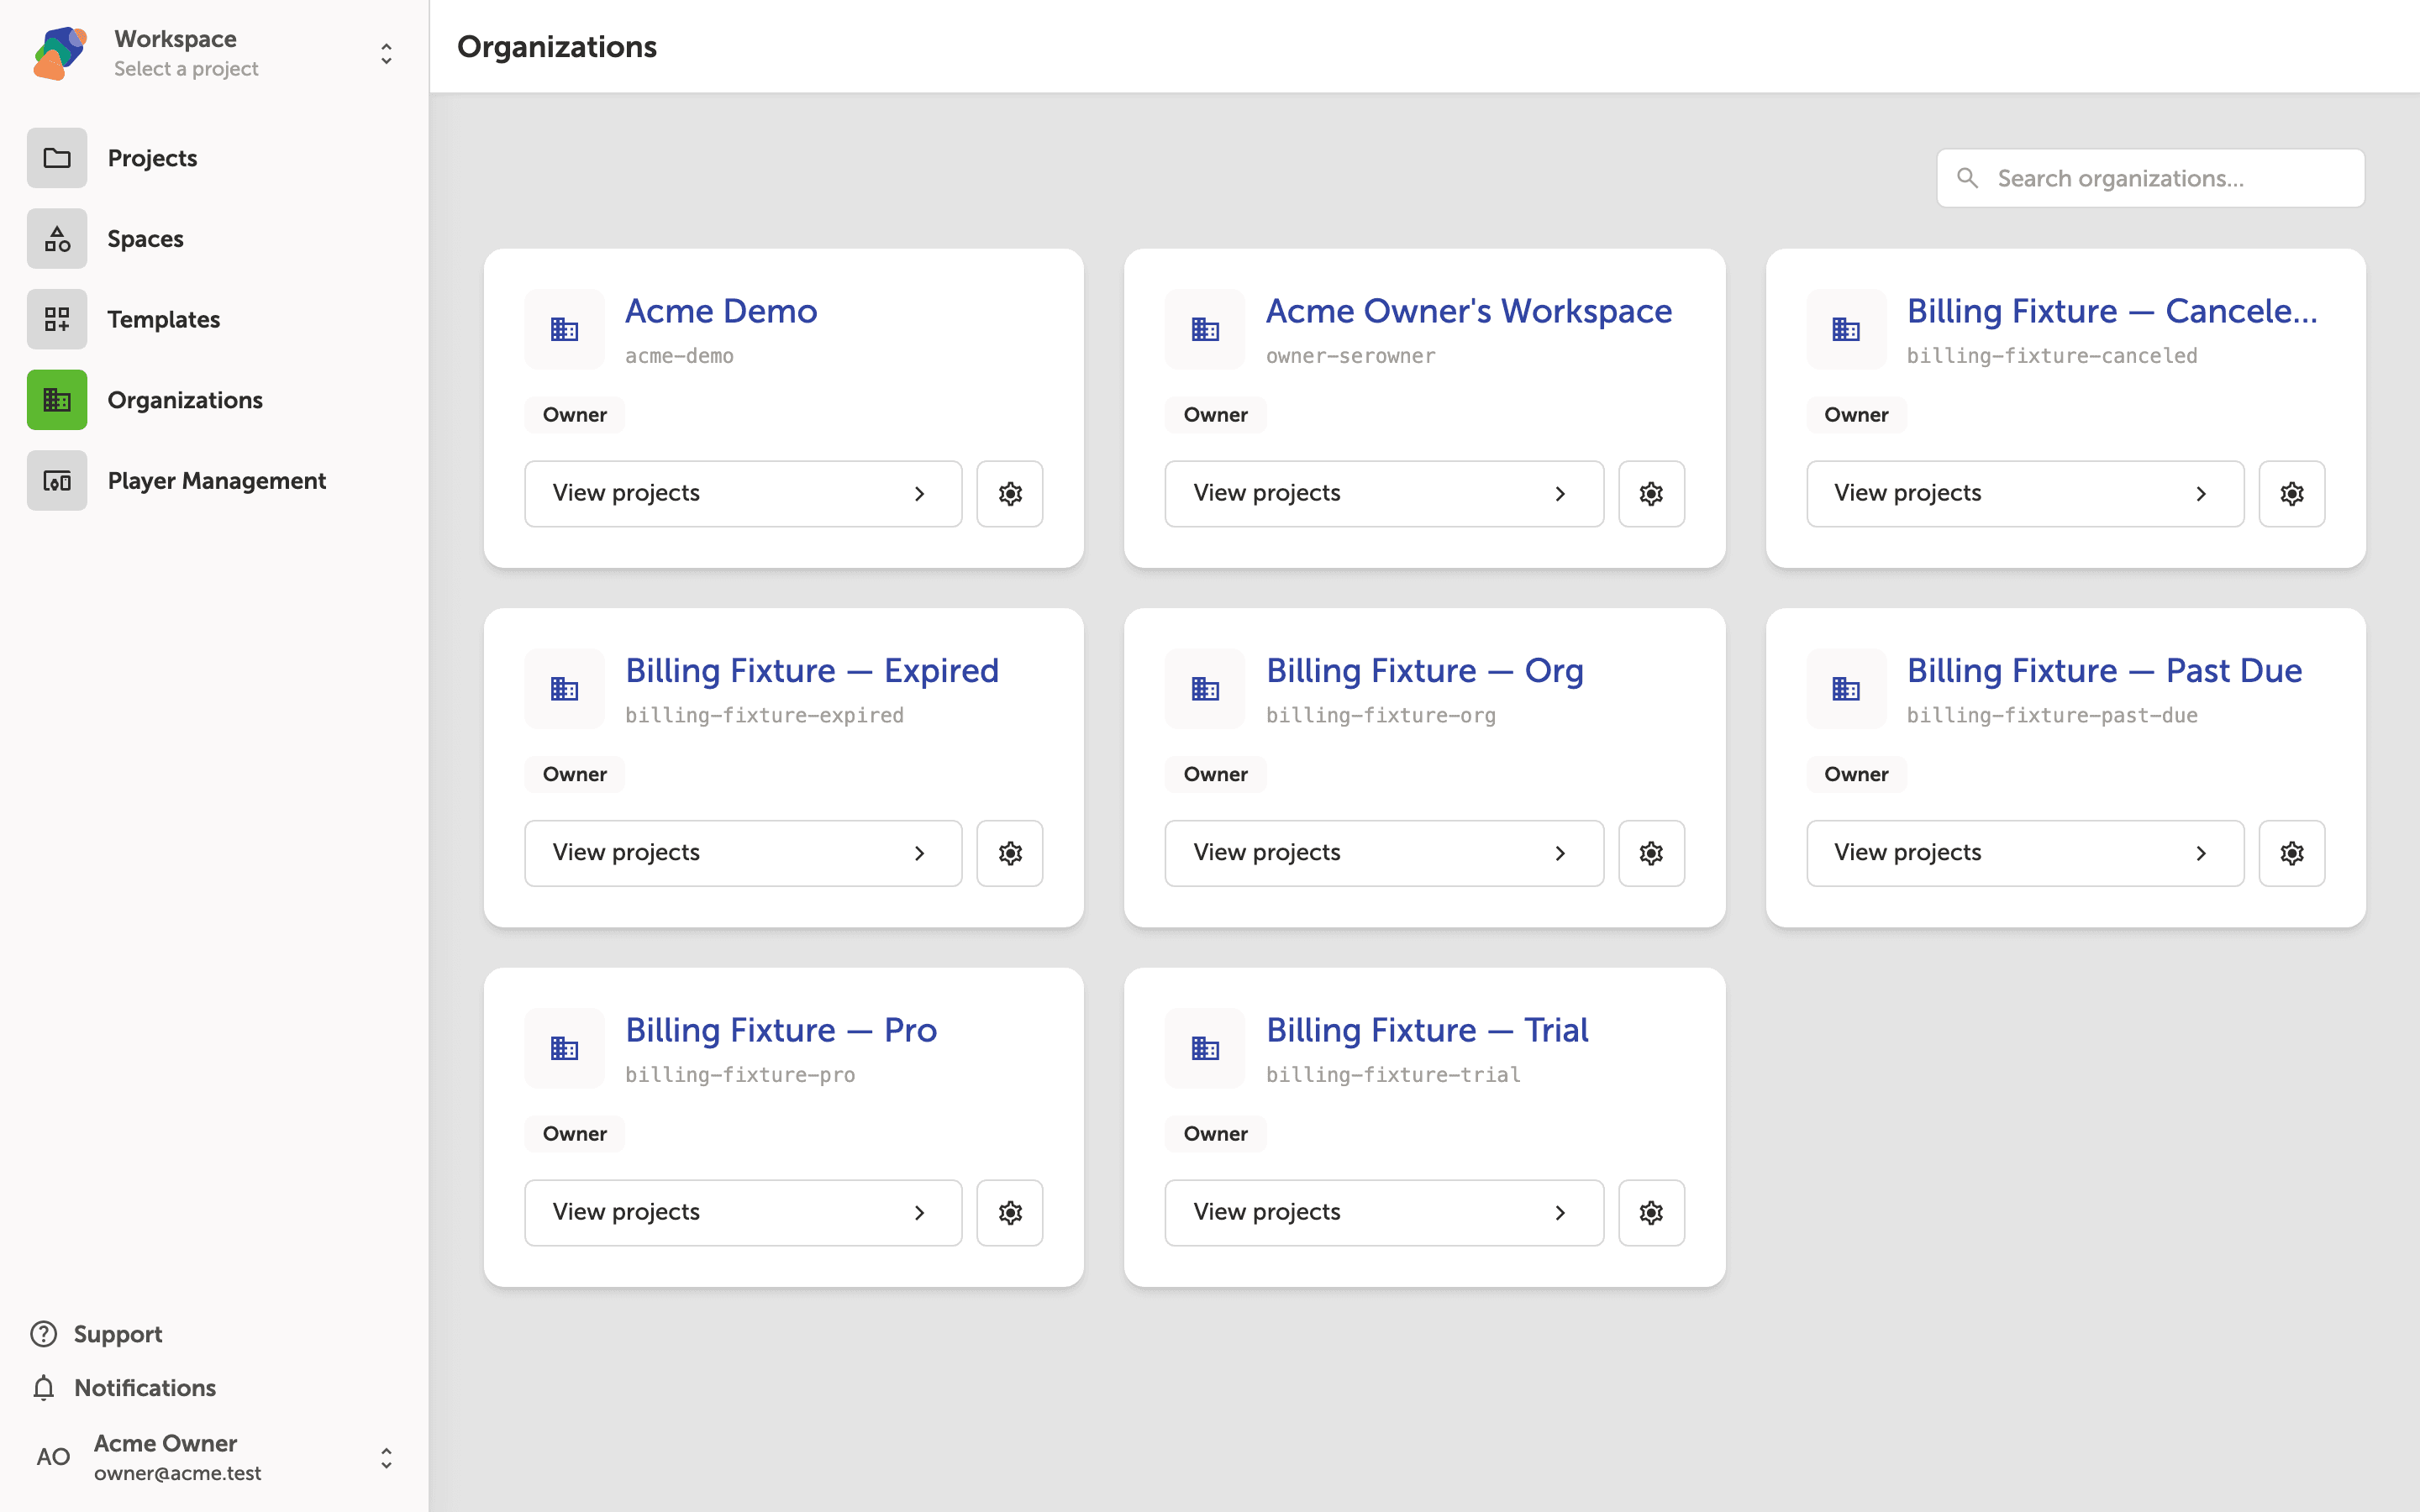This screenshot has width=2420, height=1512.
Task: Click the workspace logo at top left
Action: (60, 53)
